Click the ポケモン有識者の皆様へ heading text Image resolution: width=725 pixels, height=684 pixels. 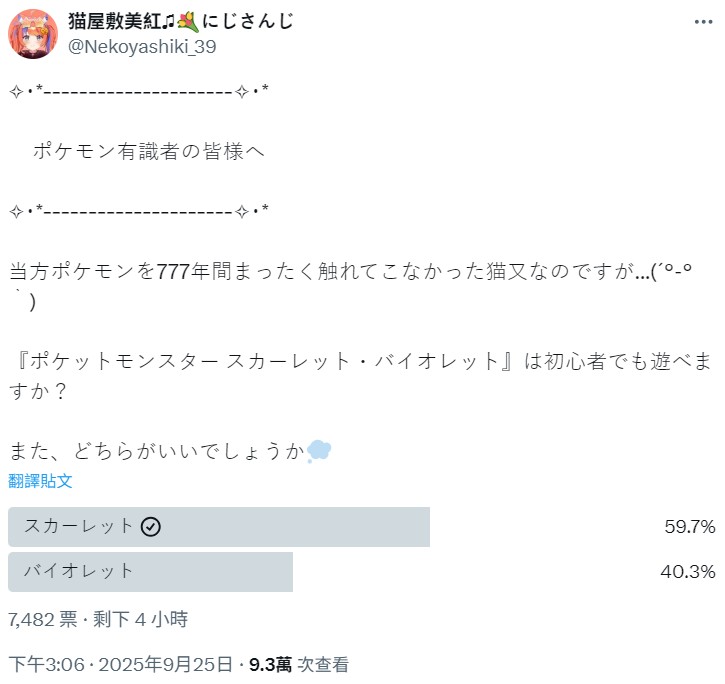(148, 151)
